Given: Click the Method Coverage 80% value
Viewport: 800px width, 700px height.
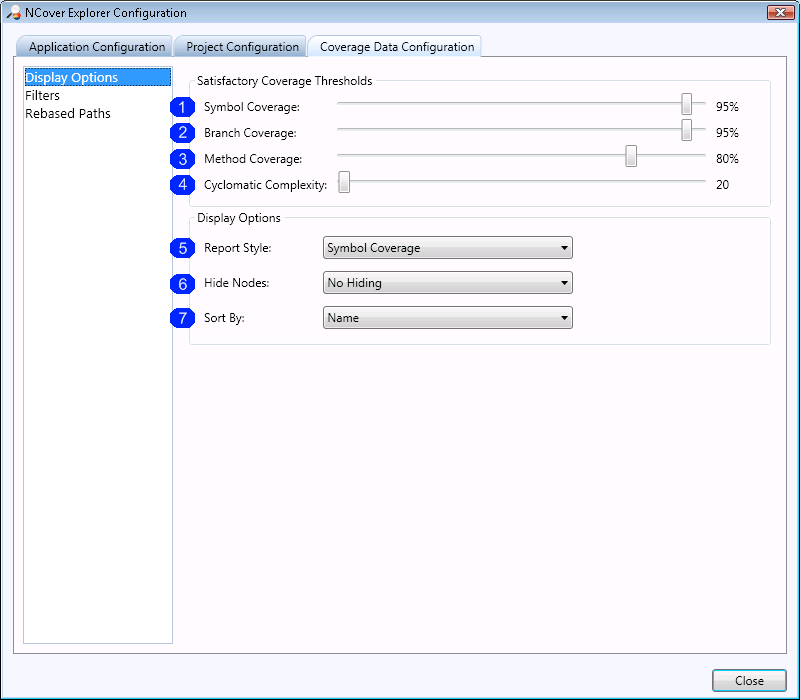Looking at the screenshot, I should click(x=727, y=159).
